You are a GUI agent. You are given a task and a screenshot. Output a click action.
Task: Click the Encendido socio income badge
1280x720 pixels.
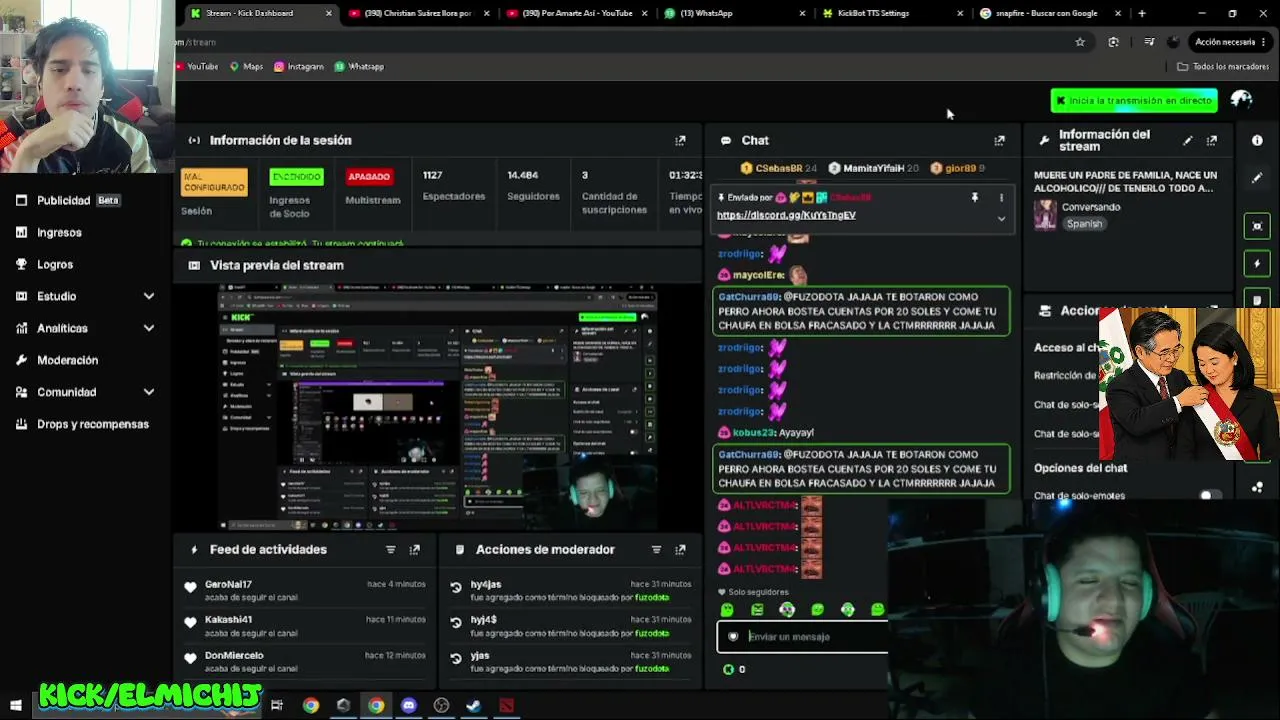point(296,177)
